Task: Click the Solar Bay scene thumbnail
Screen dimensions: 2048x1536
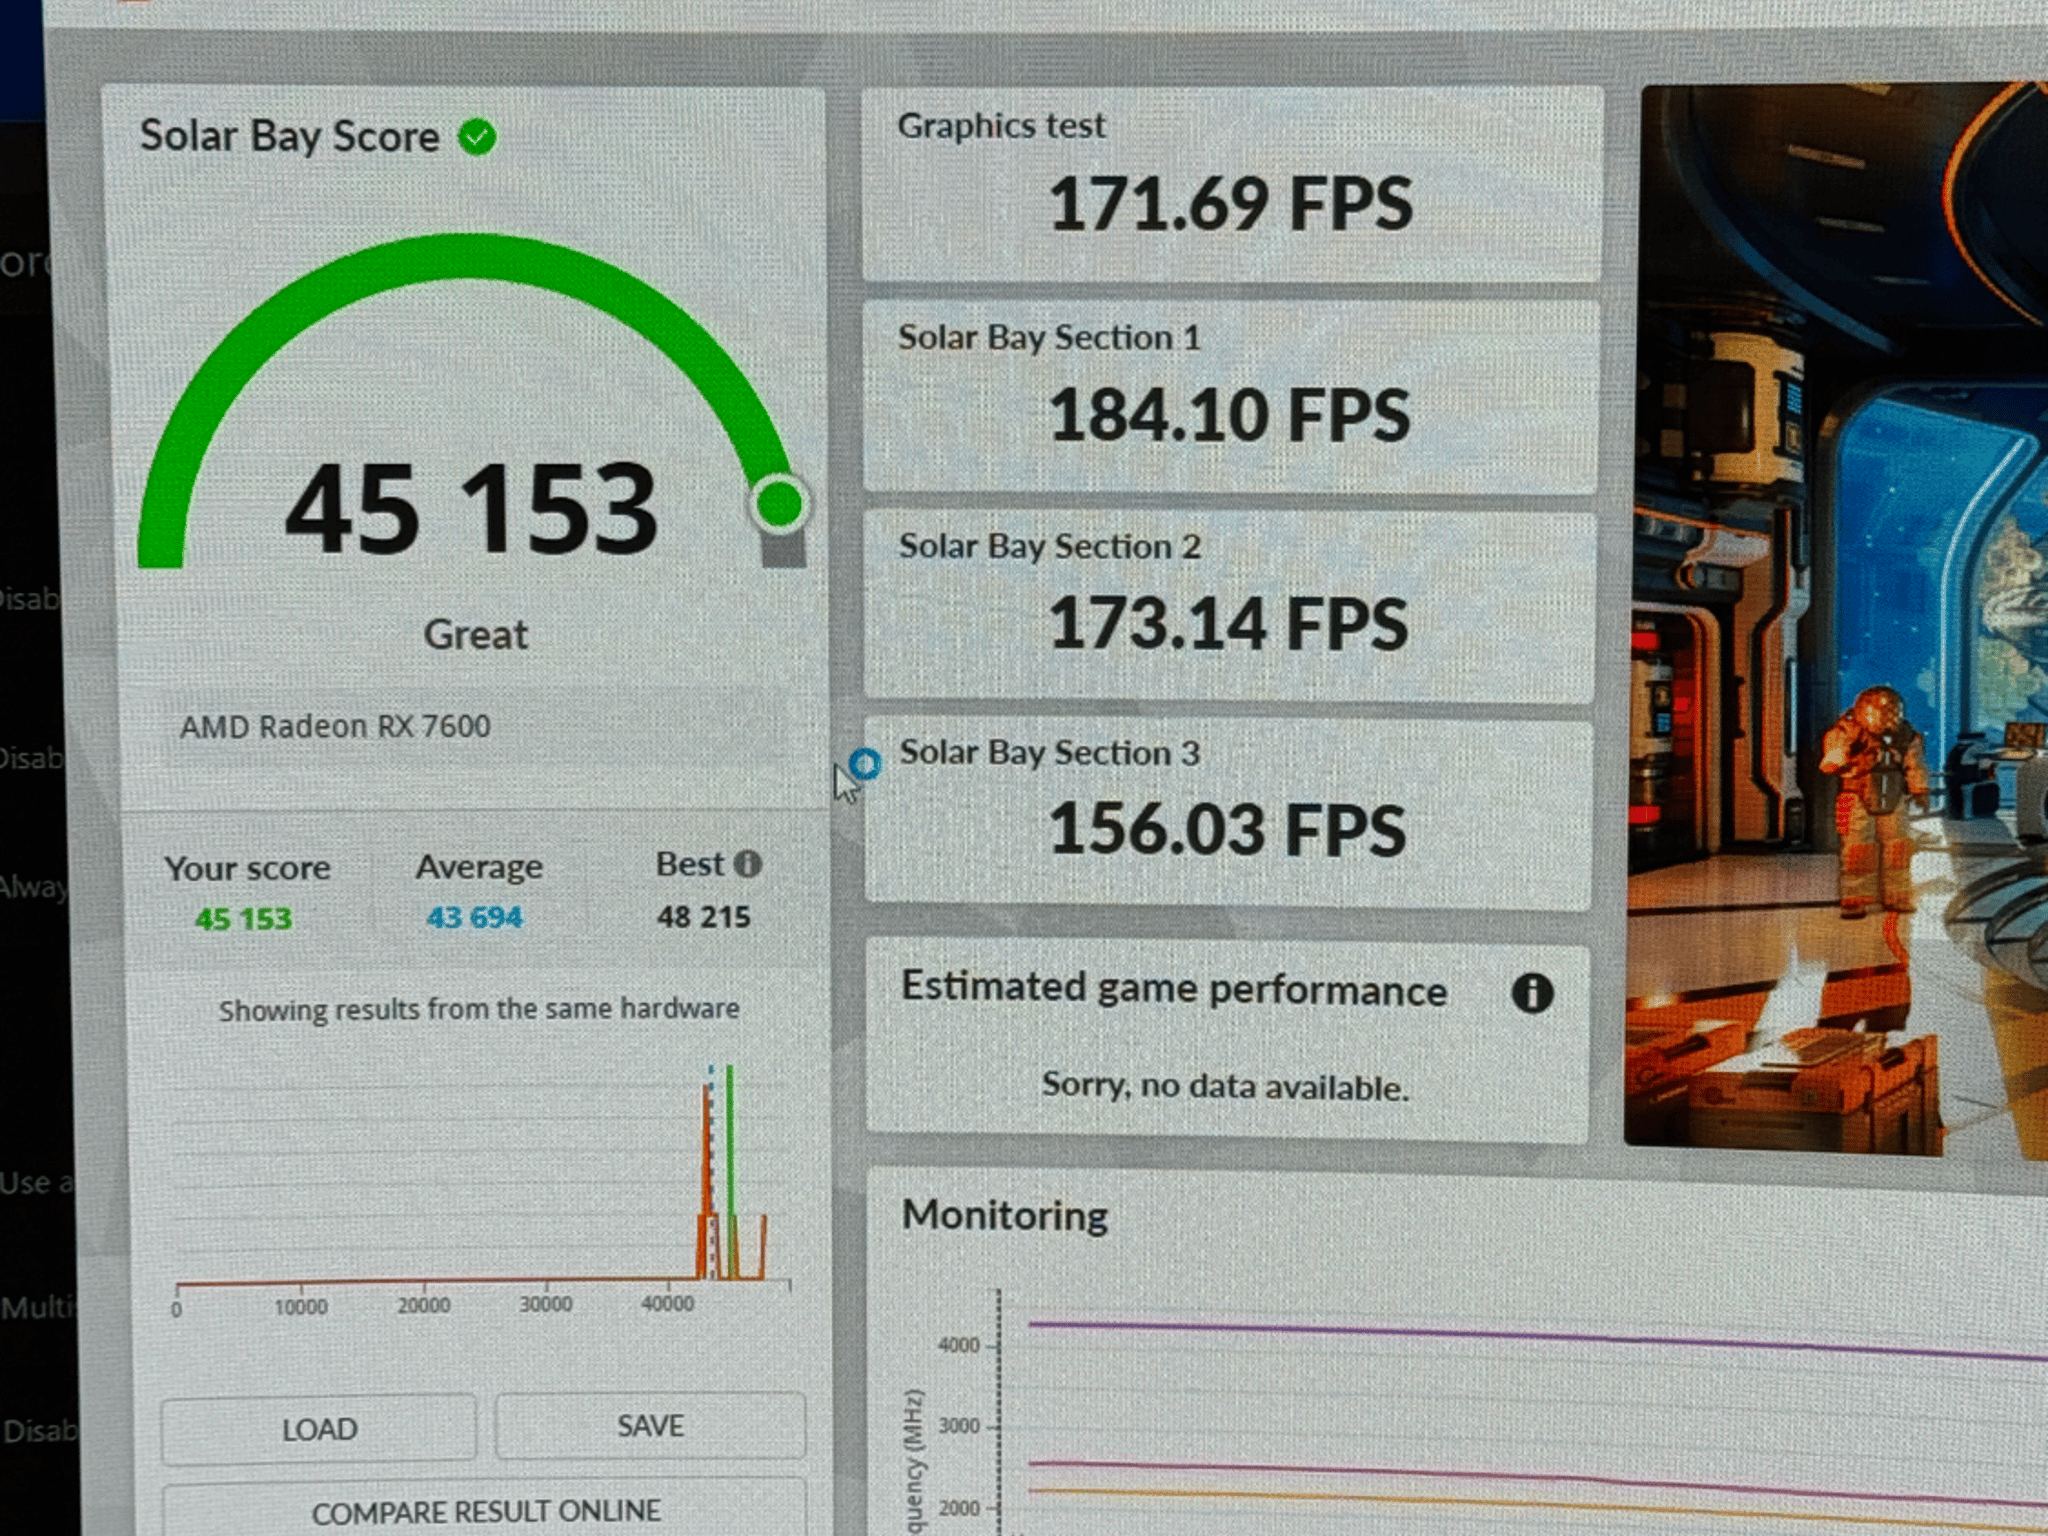Action: click(x=1838, y=620)
